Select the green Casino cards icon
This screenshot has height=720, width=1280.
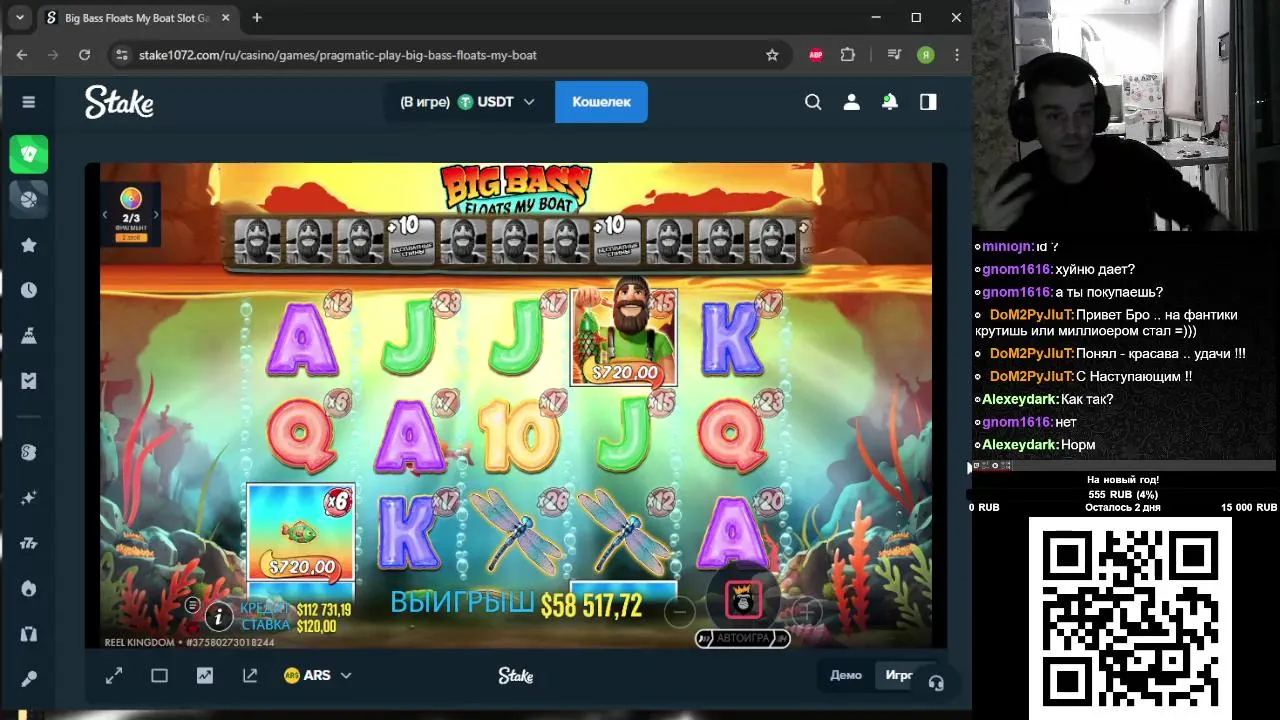coord(29,154)
